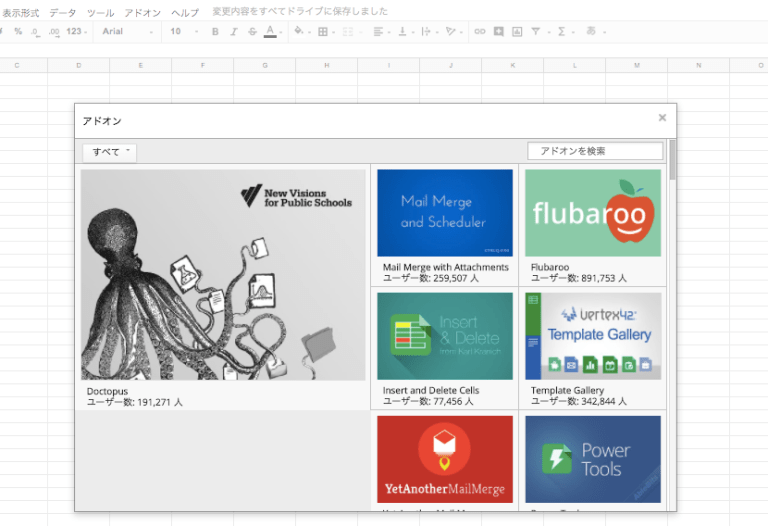768x526 pixels.
Task: Toggle italic formatting
Action: pyautogui.click(x=234, y=31)
